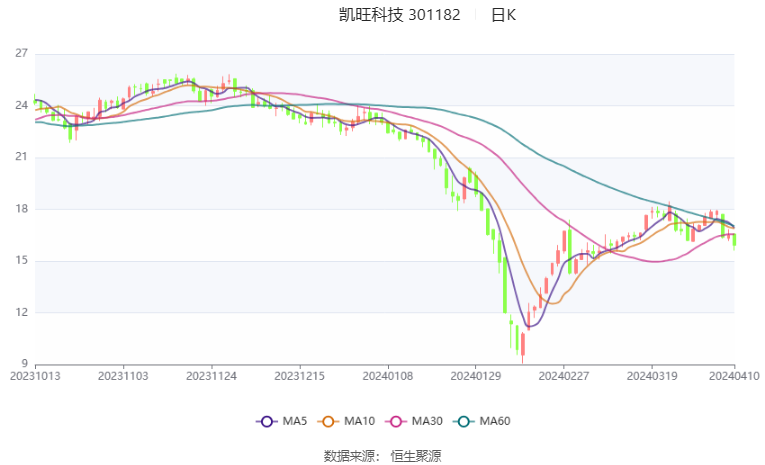Click the 27 price axis label
Image resolution: width=765 pixels, height=465 pixels.
[21, 54]
